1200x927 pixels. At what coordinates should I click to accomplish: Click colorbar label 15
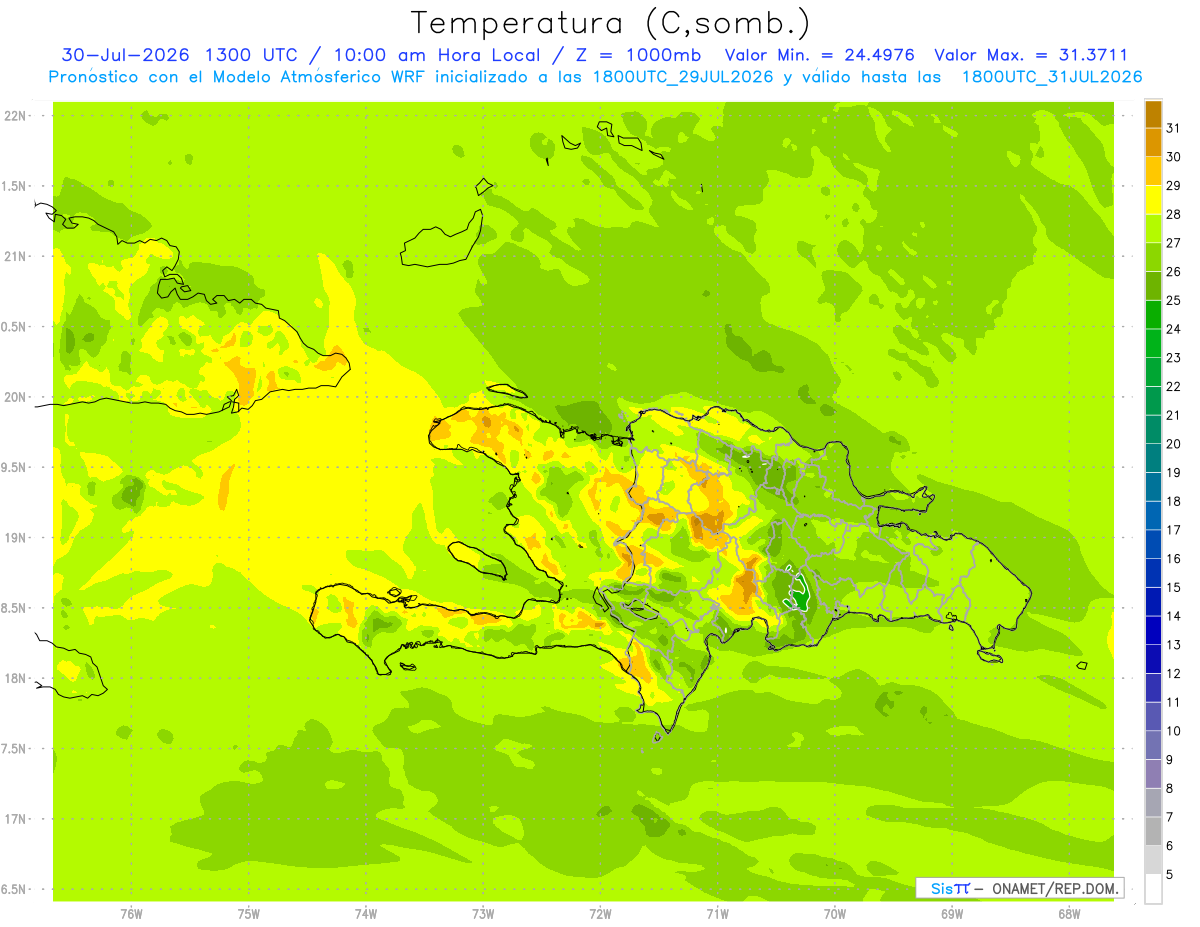point(1174,588)
